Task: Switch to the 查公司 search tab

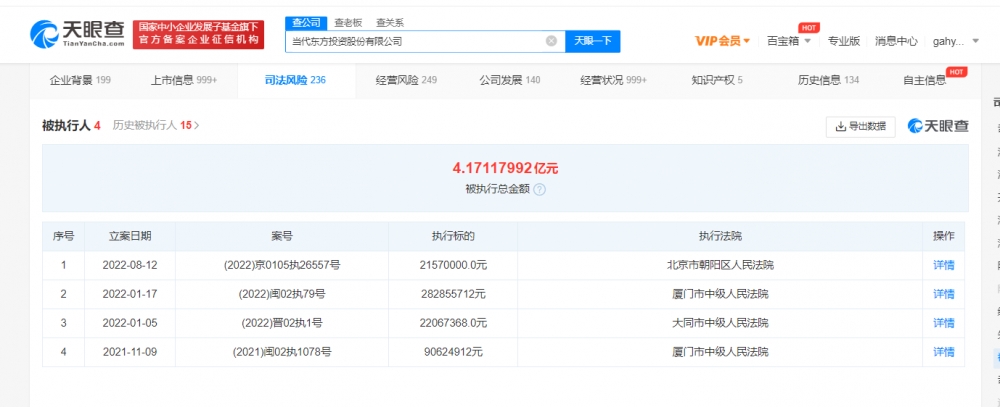Action: [305, 22]
